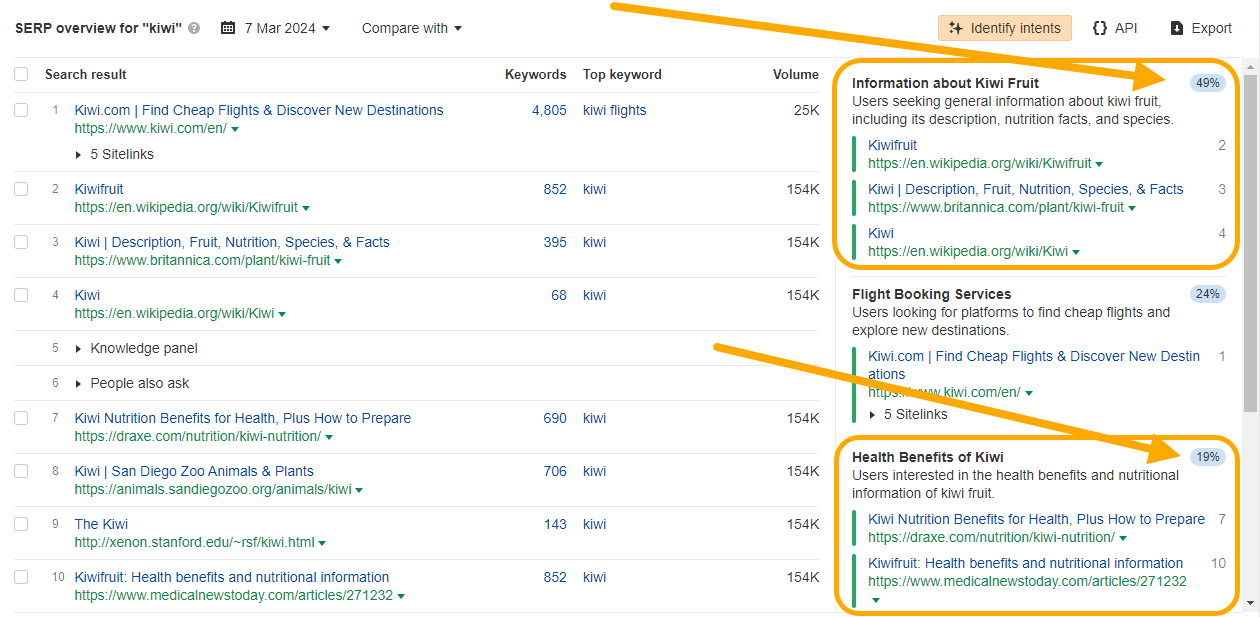Click the 4,805 keywords count for Kiwi.com
The width and height of the screenshot is (1260, 617).
point(549,110)
